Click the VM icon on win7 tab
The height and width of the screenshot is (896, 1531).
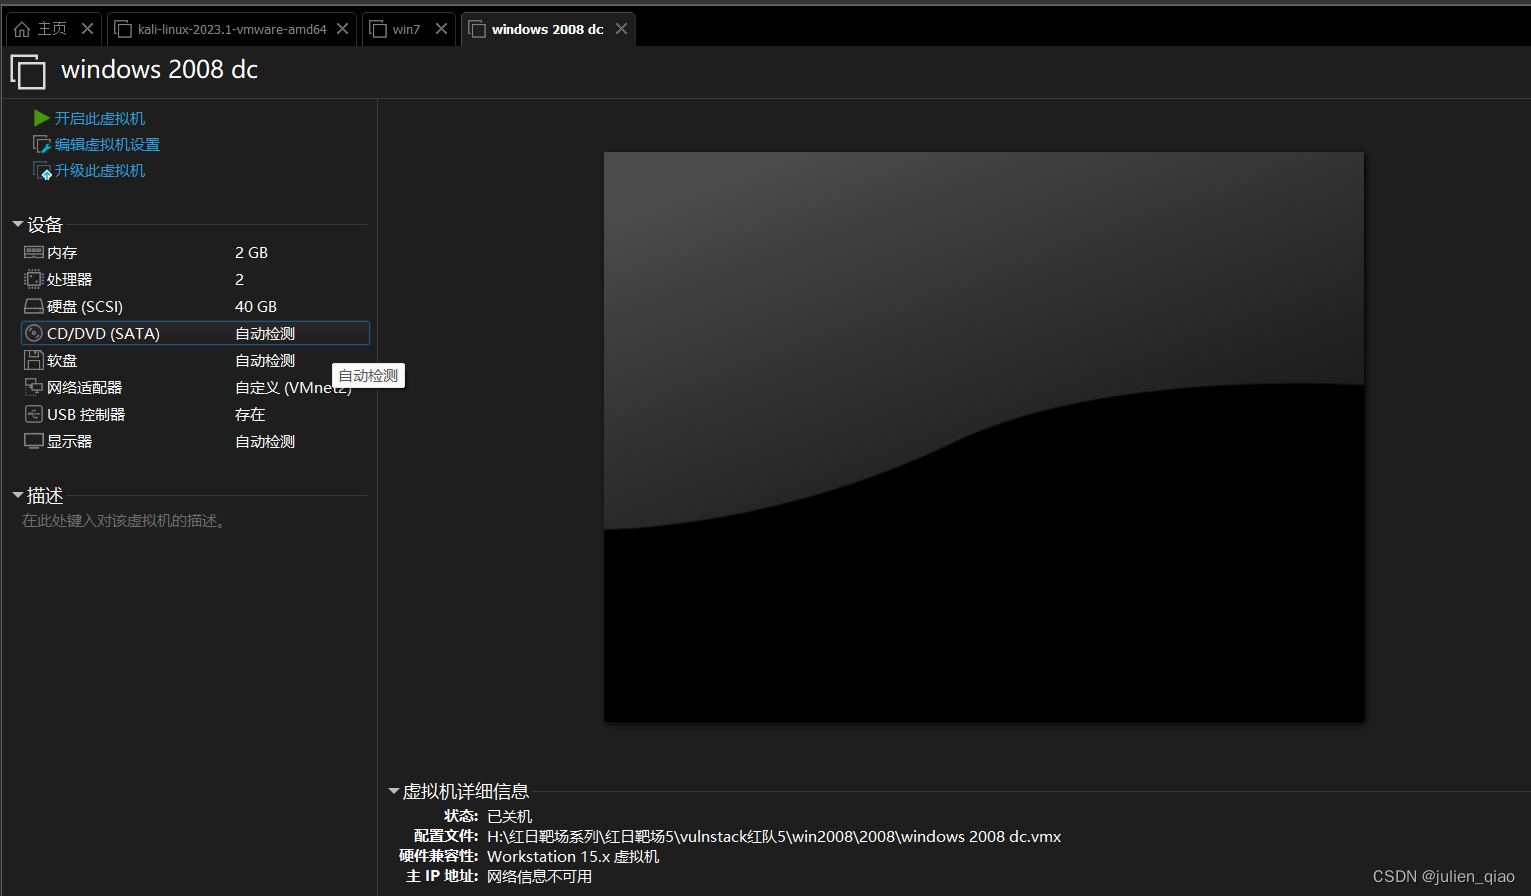tap(378, 29)
